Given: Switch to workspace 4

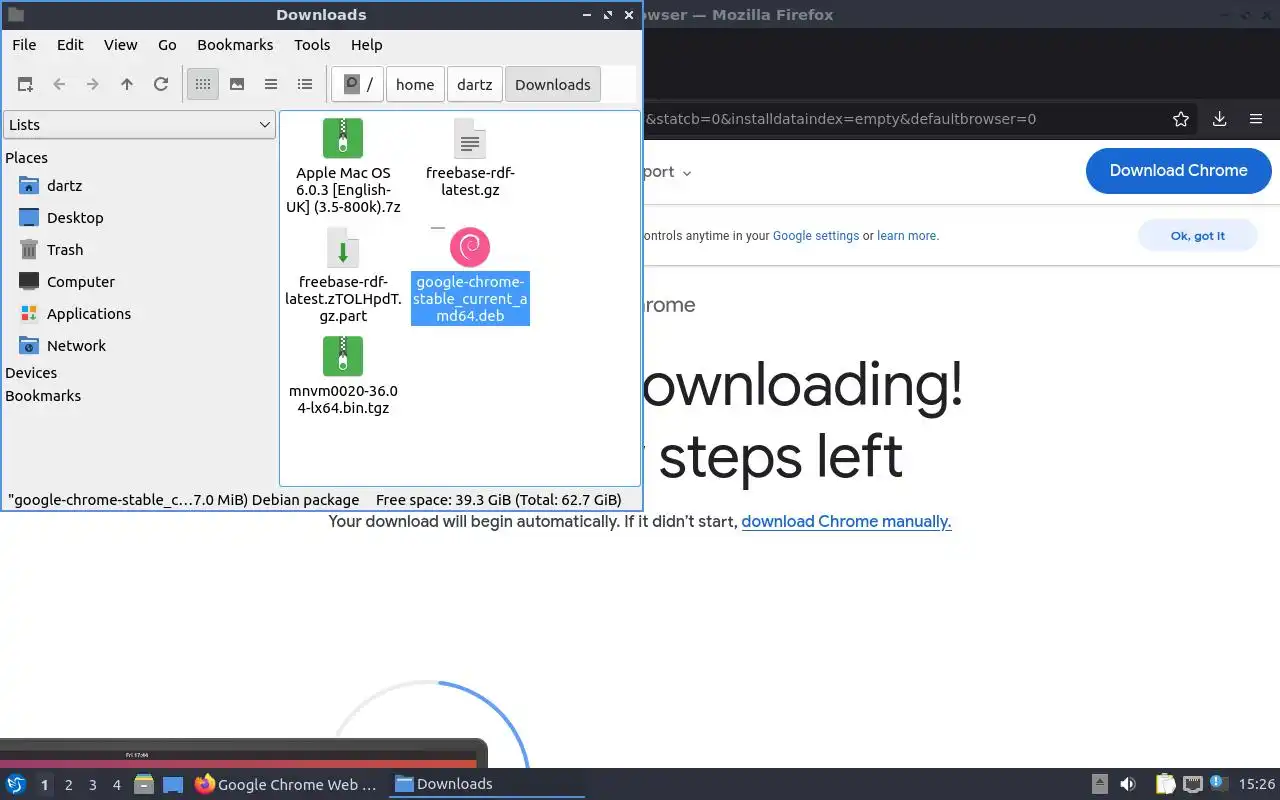Looking at the screenshot, I should tap(116, 785).
